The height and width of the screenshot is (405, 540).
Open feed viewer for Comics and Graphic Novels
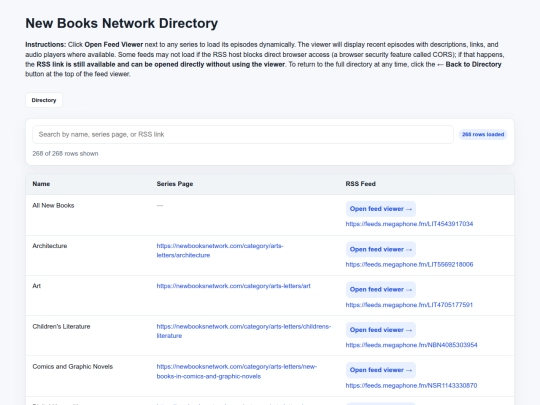(x=381, y=370)
